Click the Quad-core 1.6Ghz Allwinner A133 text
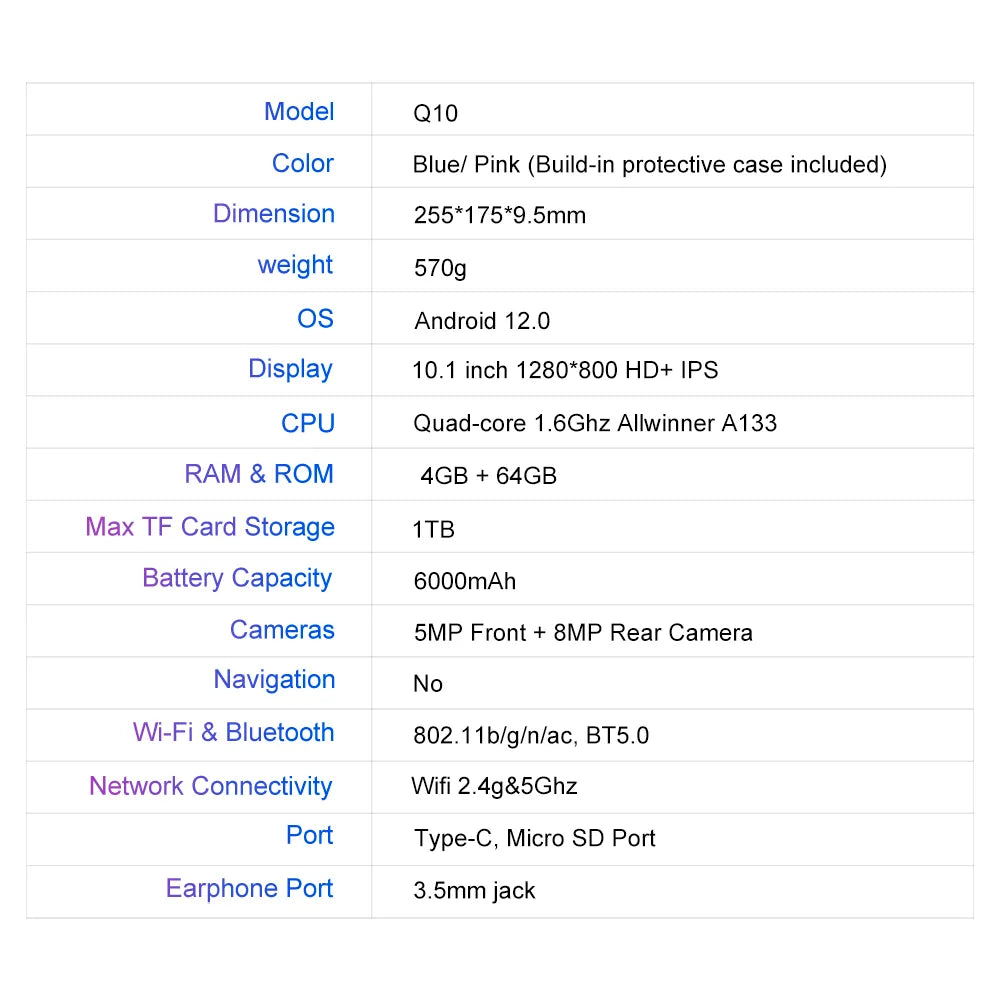This screenshot has width=1000, height=1000. click(595, 423)
